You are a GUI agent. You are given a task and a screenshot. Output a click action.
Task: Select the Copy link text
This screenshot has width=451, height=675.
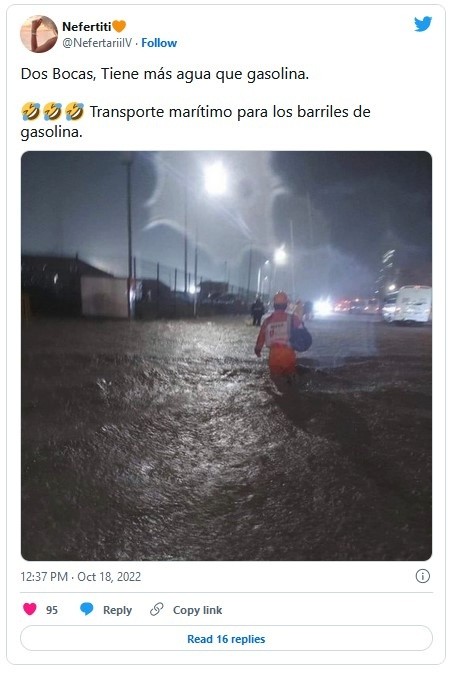click(198, 610)
